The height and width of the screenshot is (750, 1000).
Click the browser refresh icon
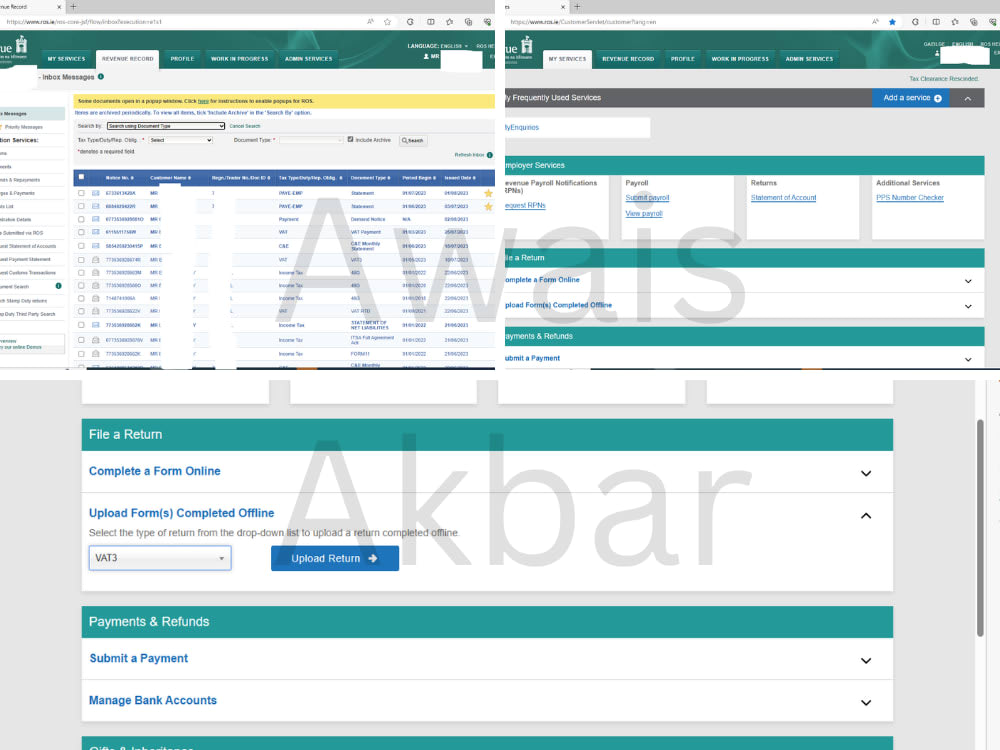pyautogui.click(x=411, y=21)
